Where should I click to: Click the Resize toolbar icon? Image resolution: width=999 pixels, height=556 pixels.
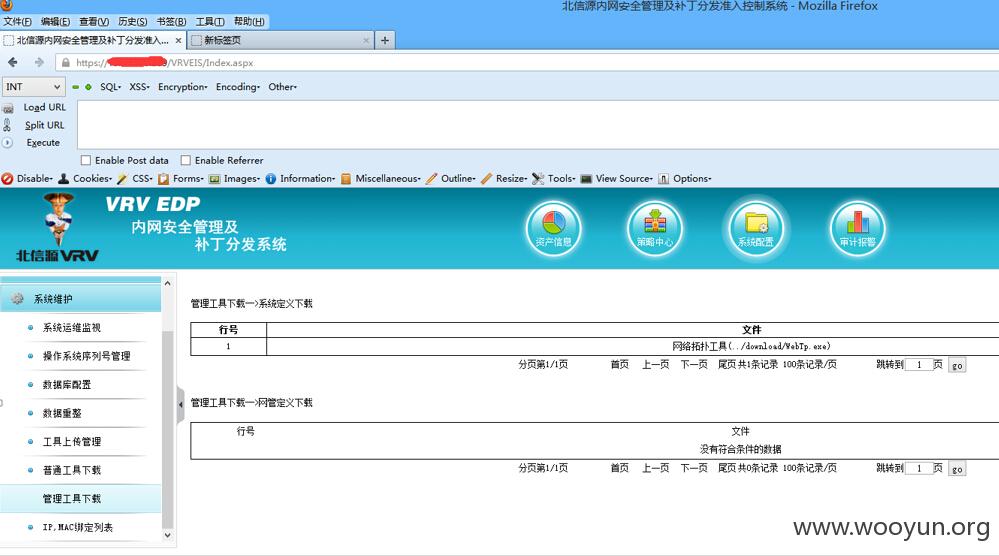[487, 179]
